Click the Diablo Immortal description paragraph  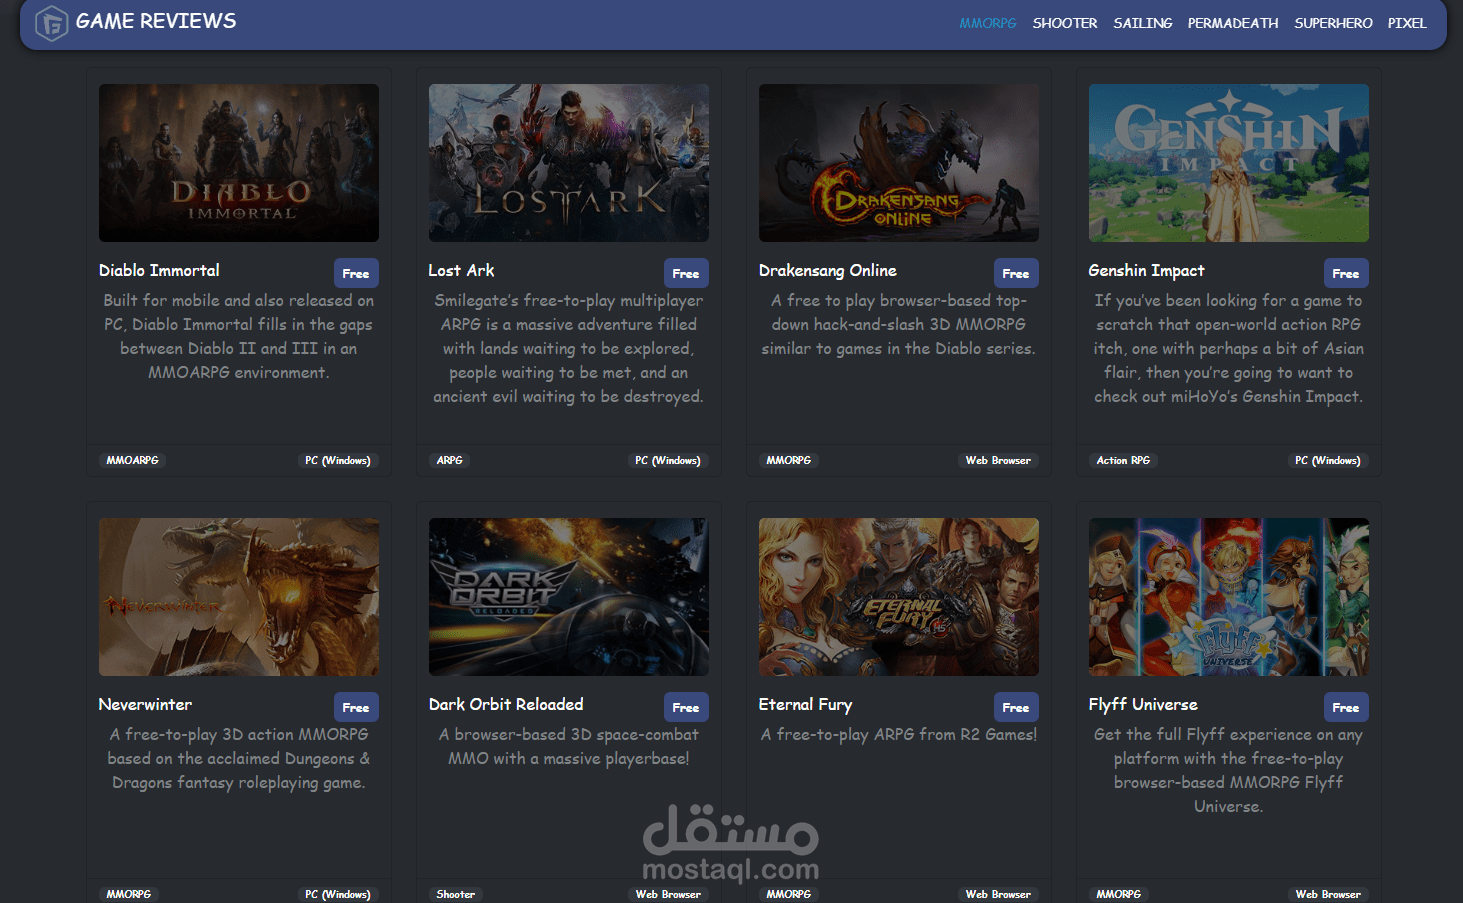(239, 336)
